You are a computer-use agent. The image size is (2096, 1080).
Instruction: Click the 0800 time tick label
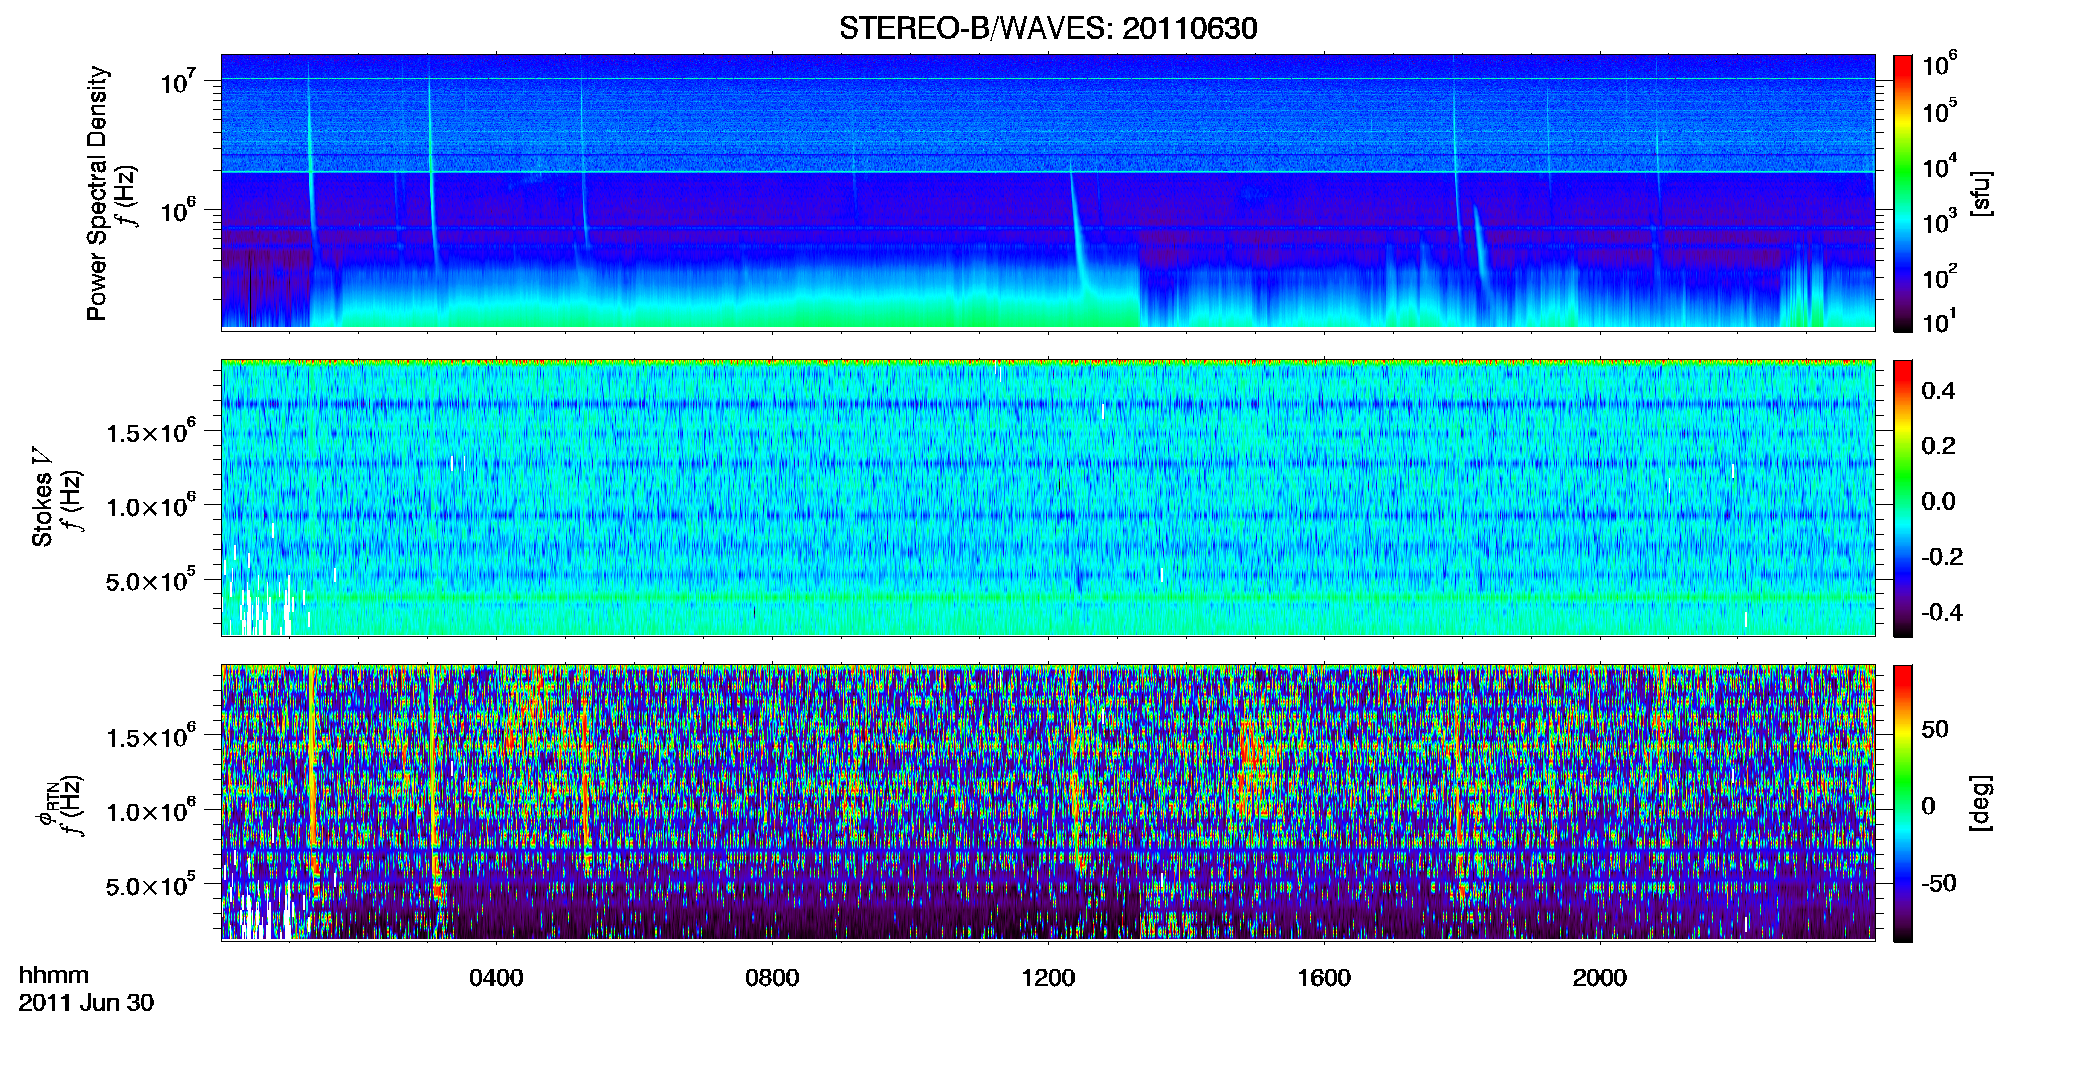pyautogui.click(x=772, y=978)
